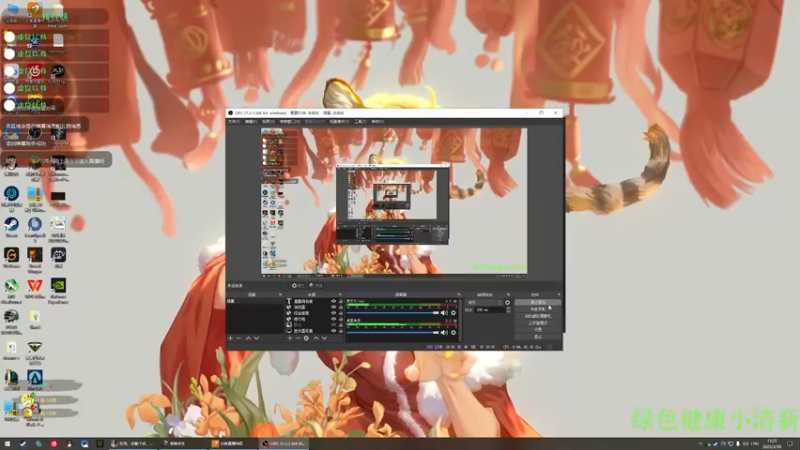
Task: Float the Audio Mixer dock via its header icon
Action: click(459, 294)
